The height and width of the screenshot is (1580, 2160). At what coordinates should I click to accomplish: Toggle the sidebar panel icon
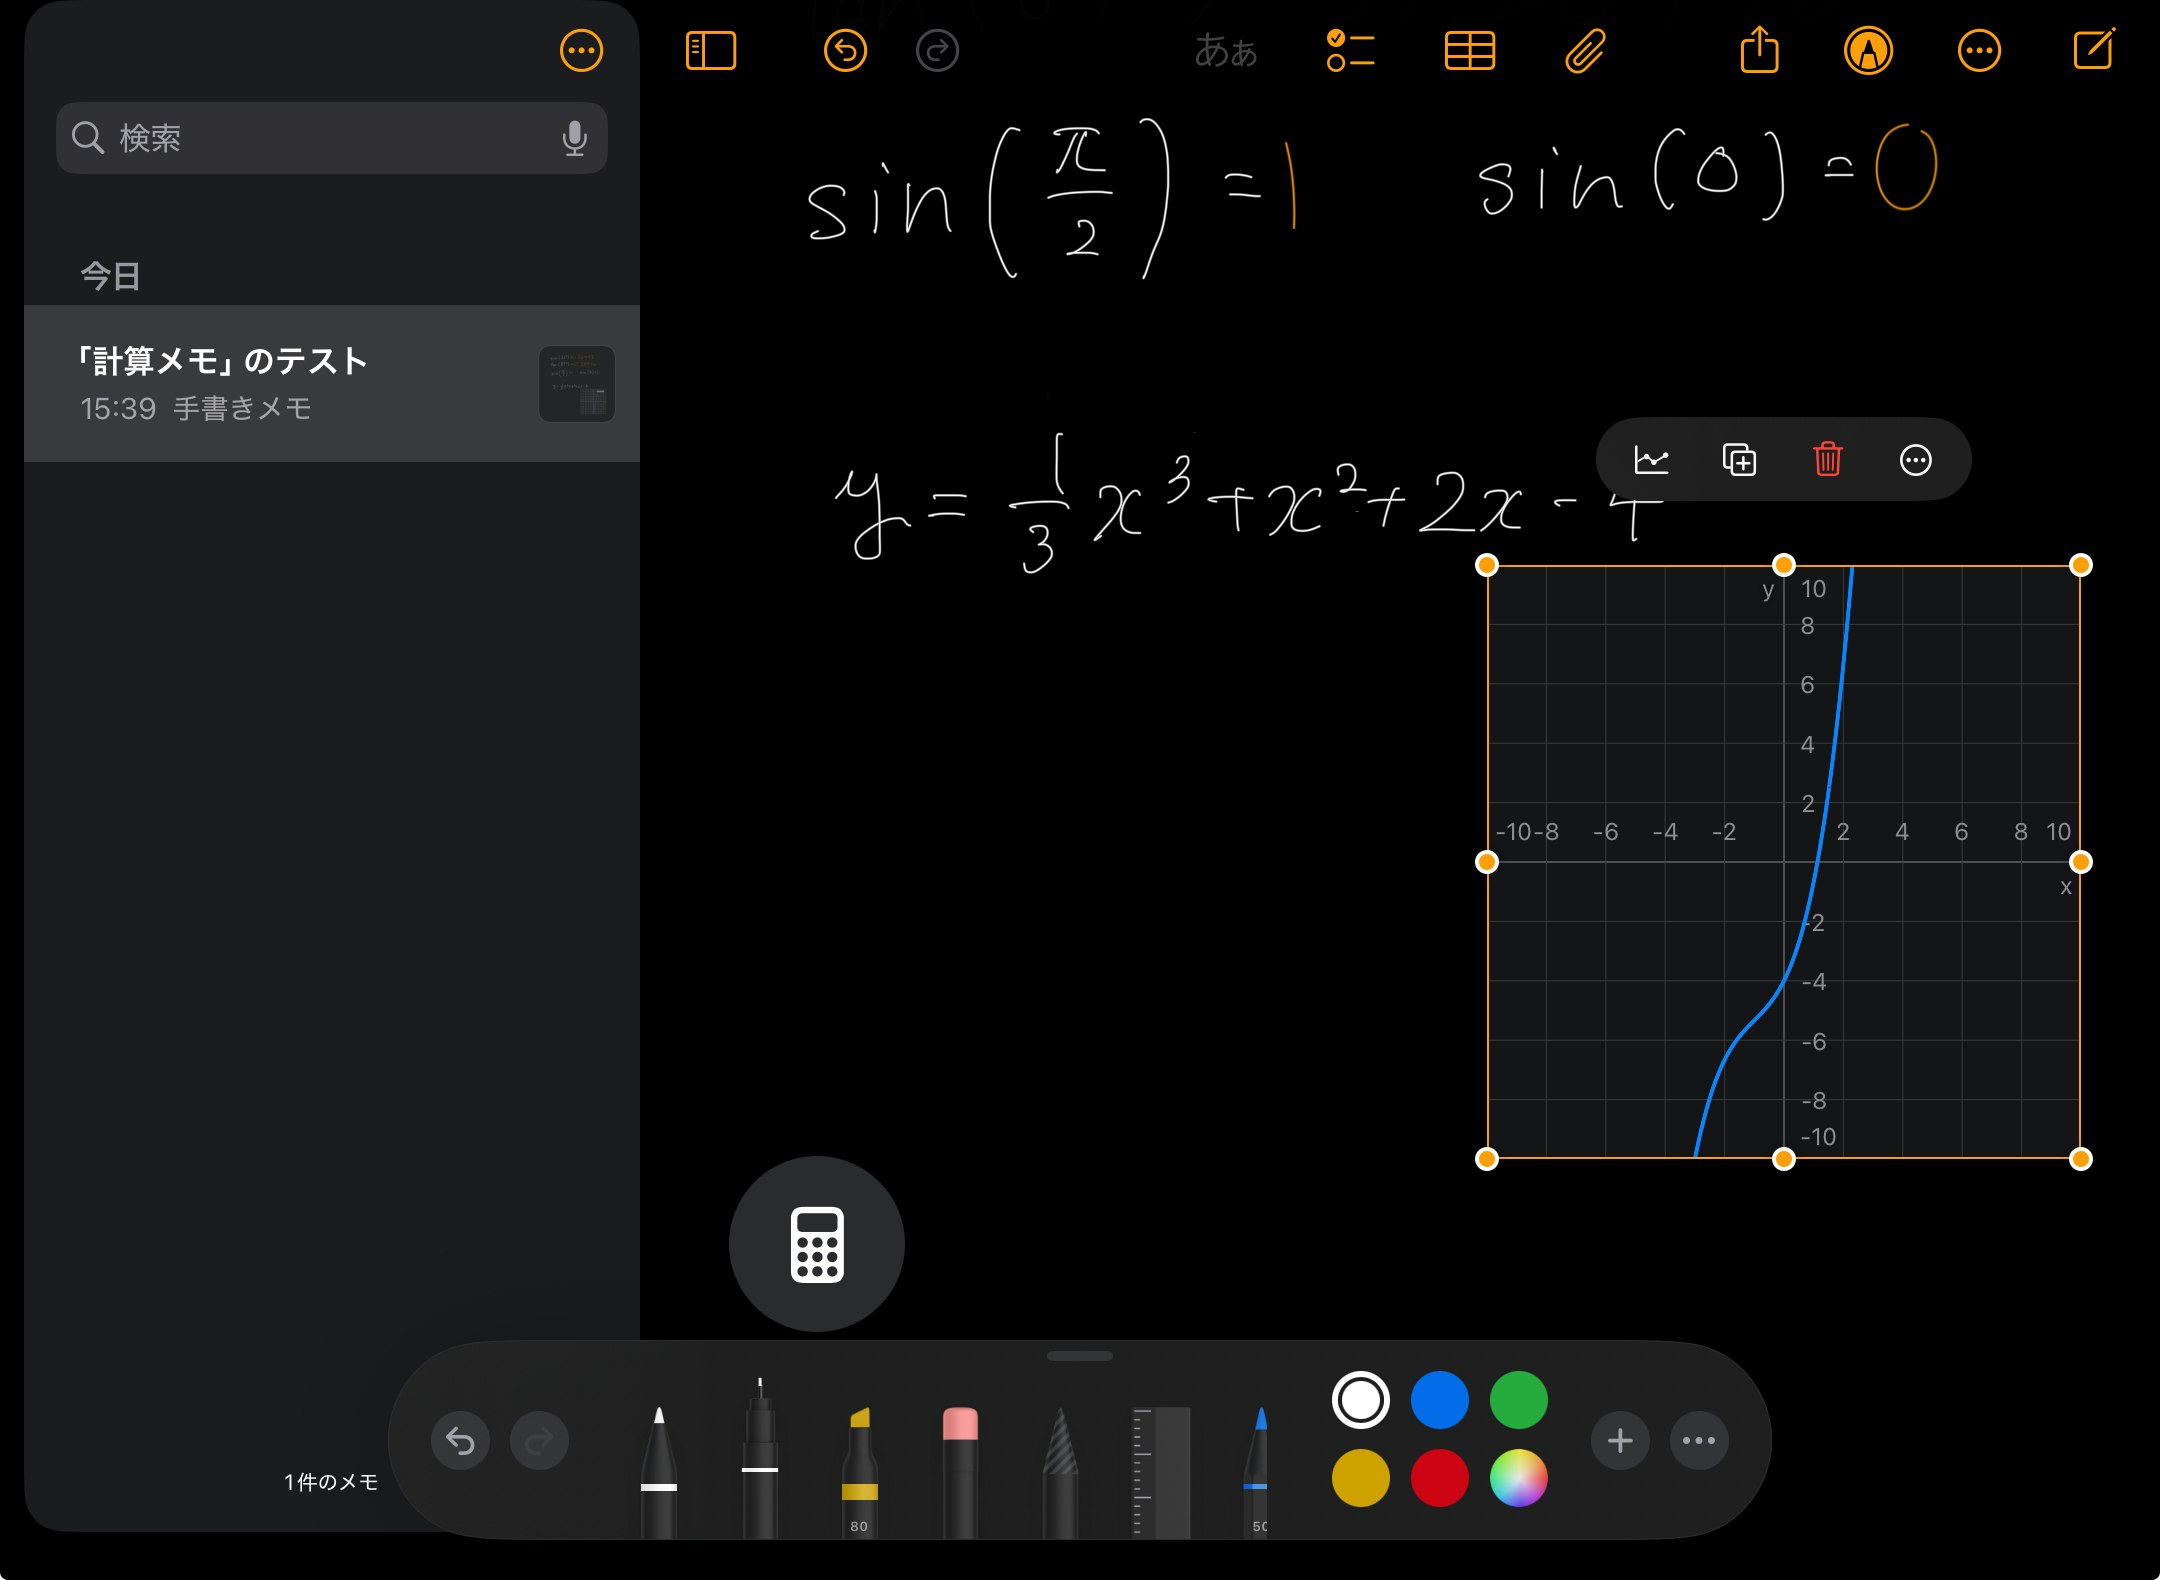[710, 51]
